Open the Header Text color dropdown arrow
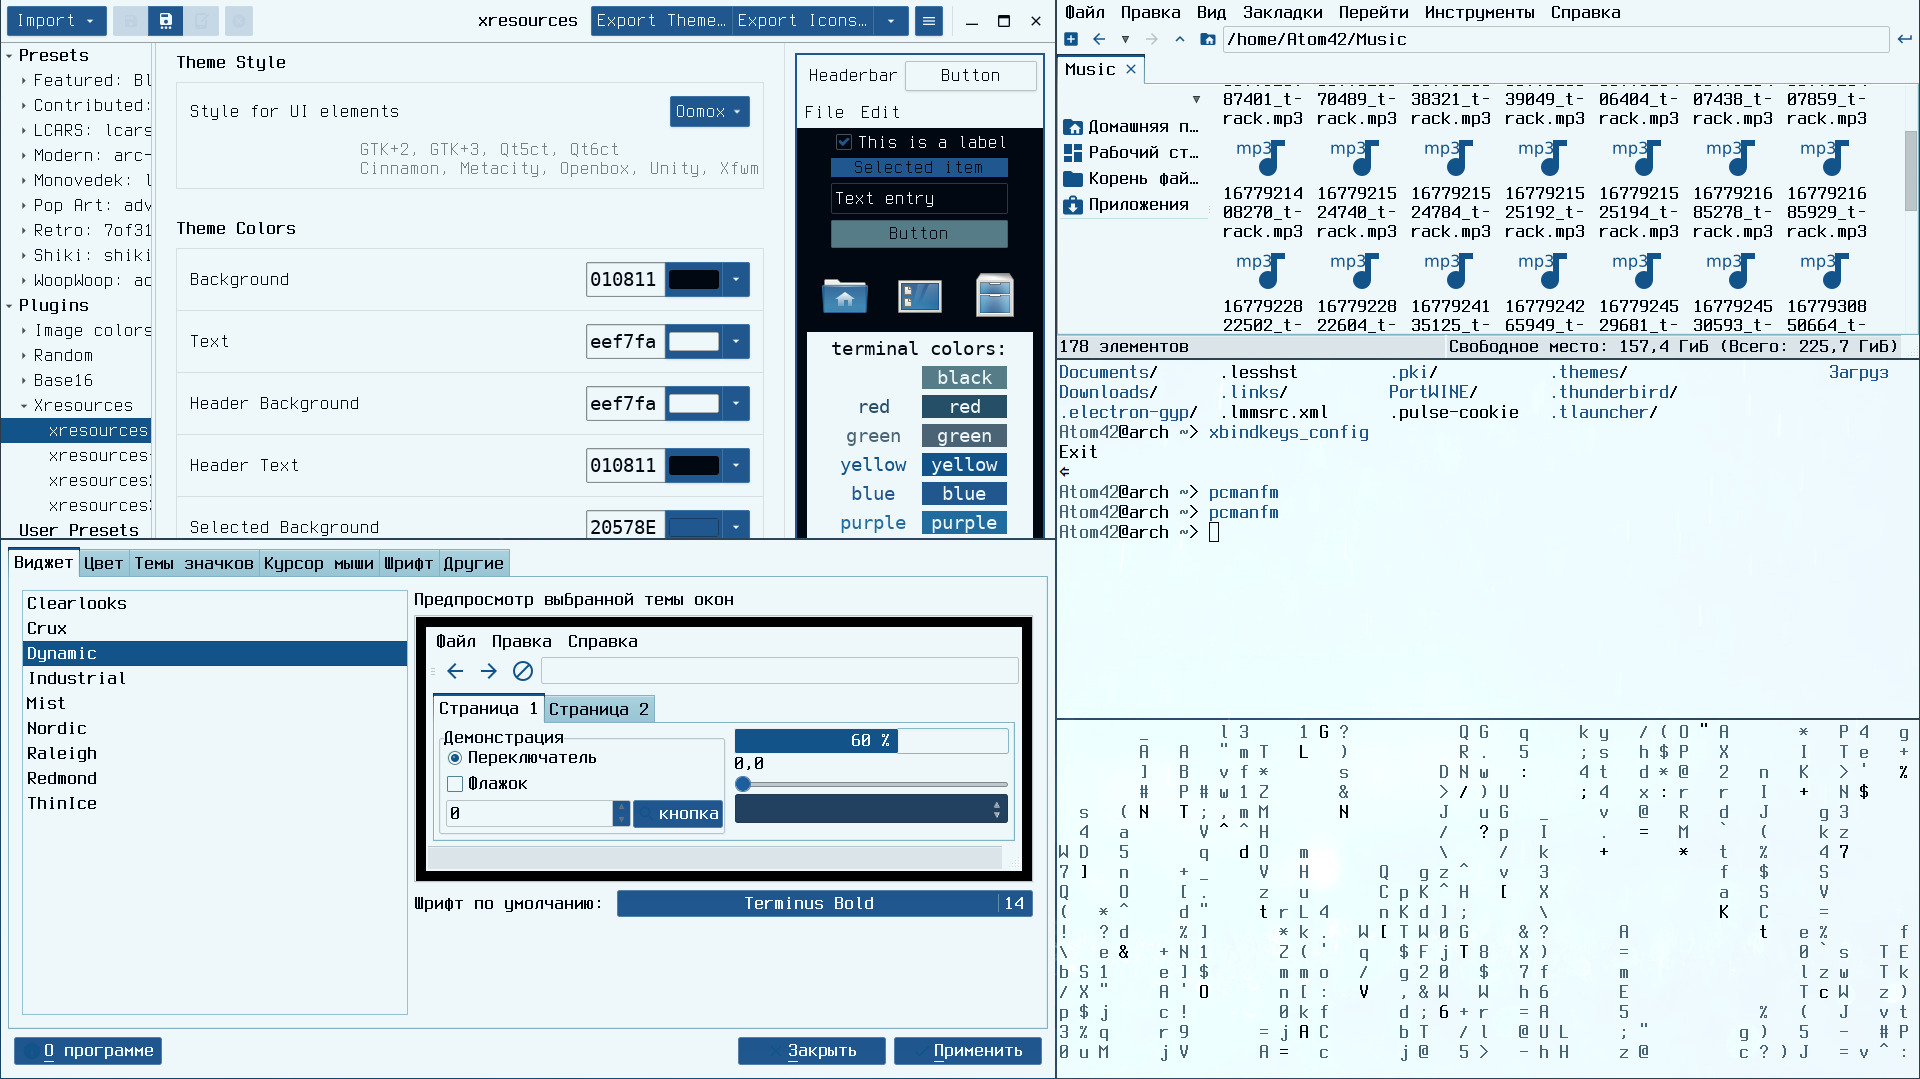Screen dimensions: 1920x1079 pyautogui.click(x=736, y=465)
